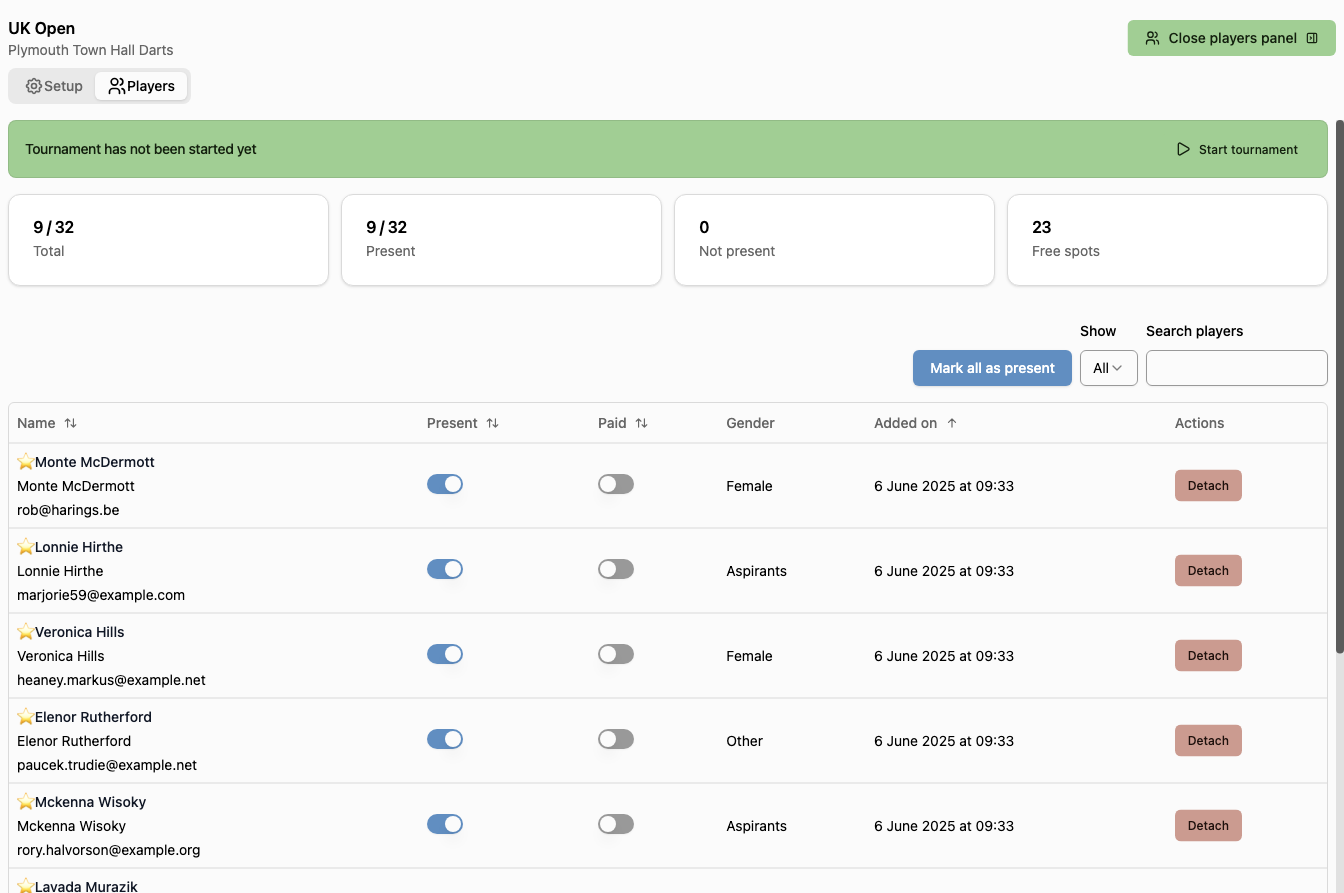This screenshot has width=1344, height=893.
Task: Click the email rob@harings.be
Action: (x=68, y=510)
